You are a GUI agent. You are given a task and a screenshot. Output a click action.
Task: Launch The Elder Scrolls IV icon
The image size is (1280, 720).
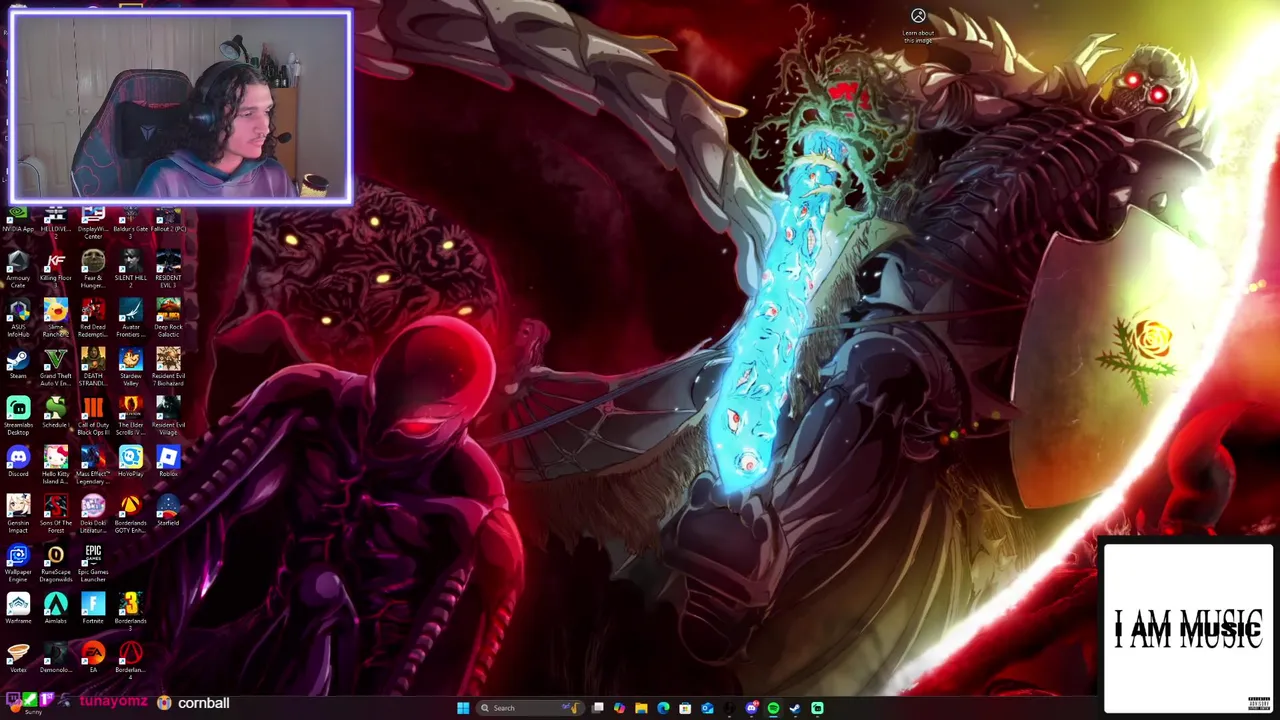tap(130, 416)
